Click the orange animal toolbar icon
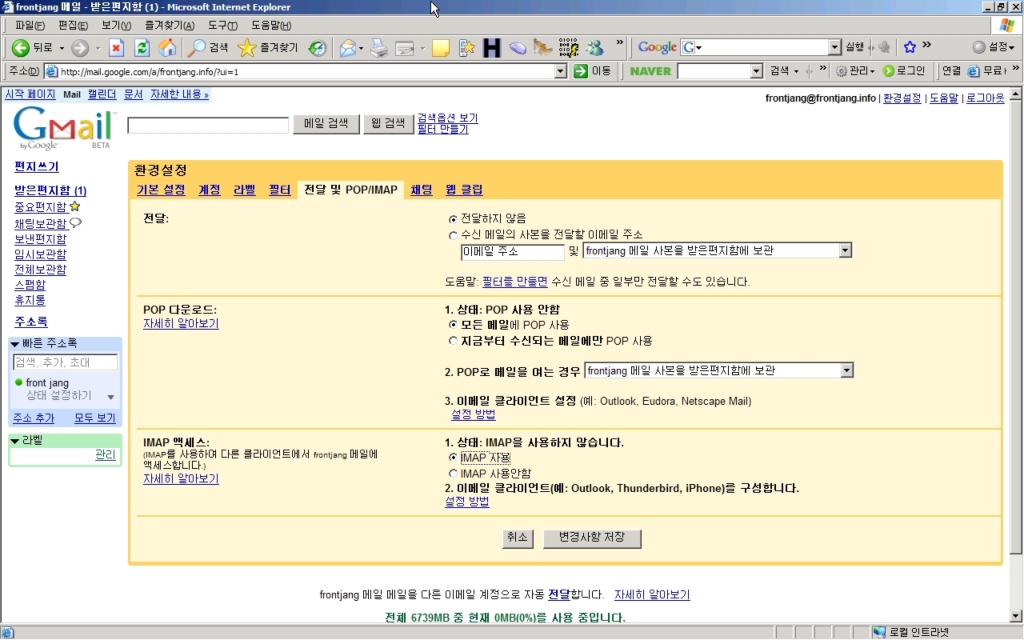 point(543,48)
